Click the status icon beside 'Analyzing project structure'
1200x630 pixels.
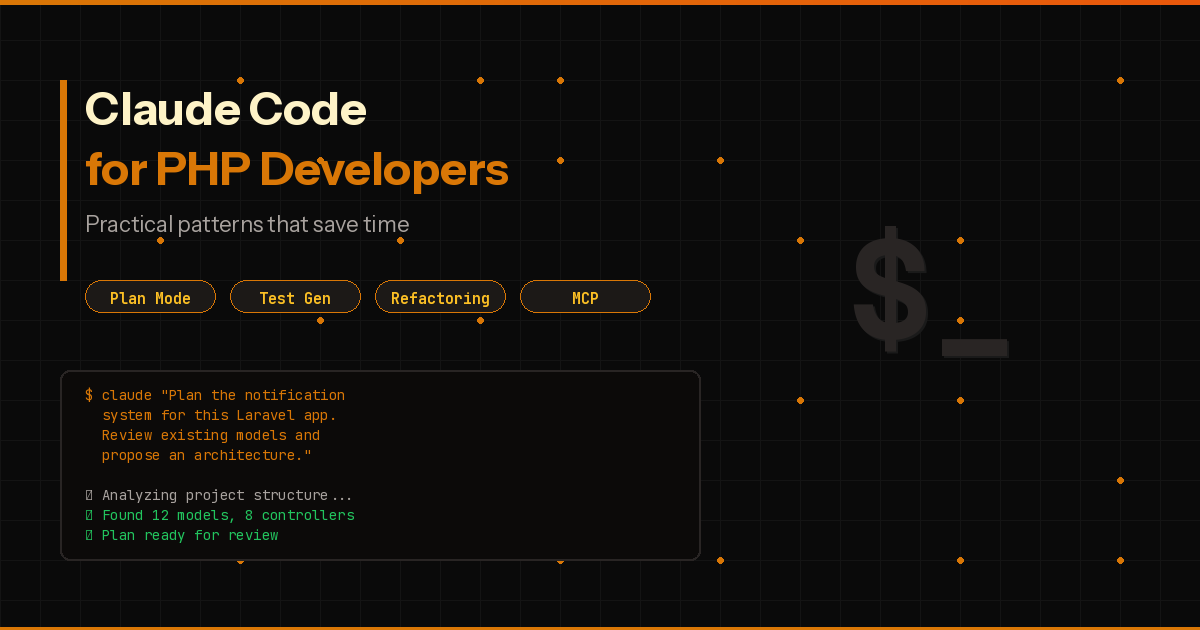[88, 495]
